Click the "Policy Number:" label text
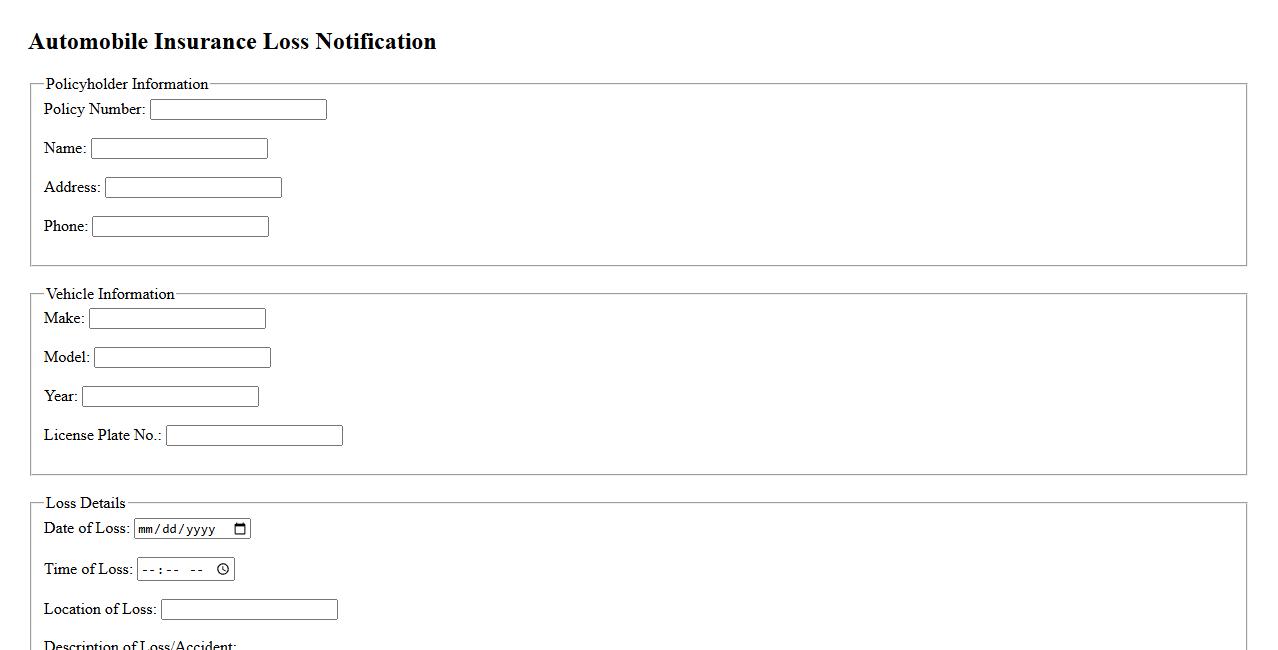This screenshot has height=650, width=1278. click(x=94, y=109)
